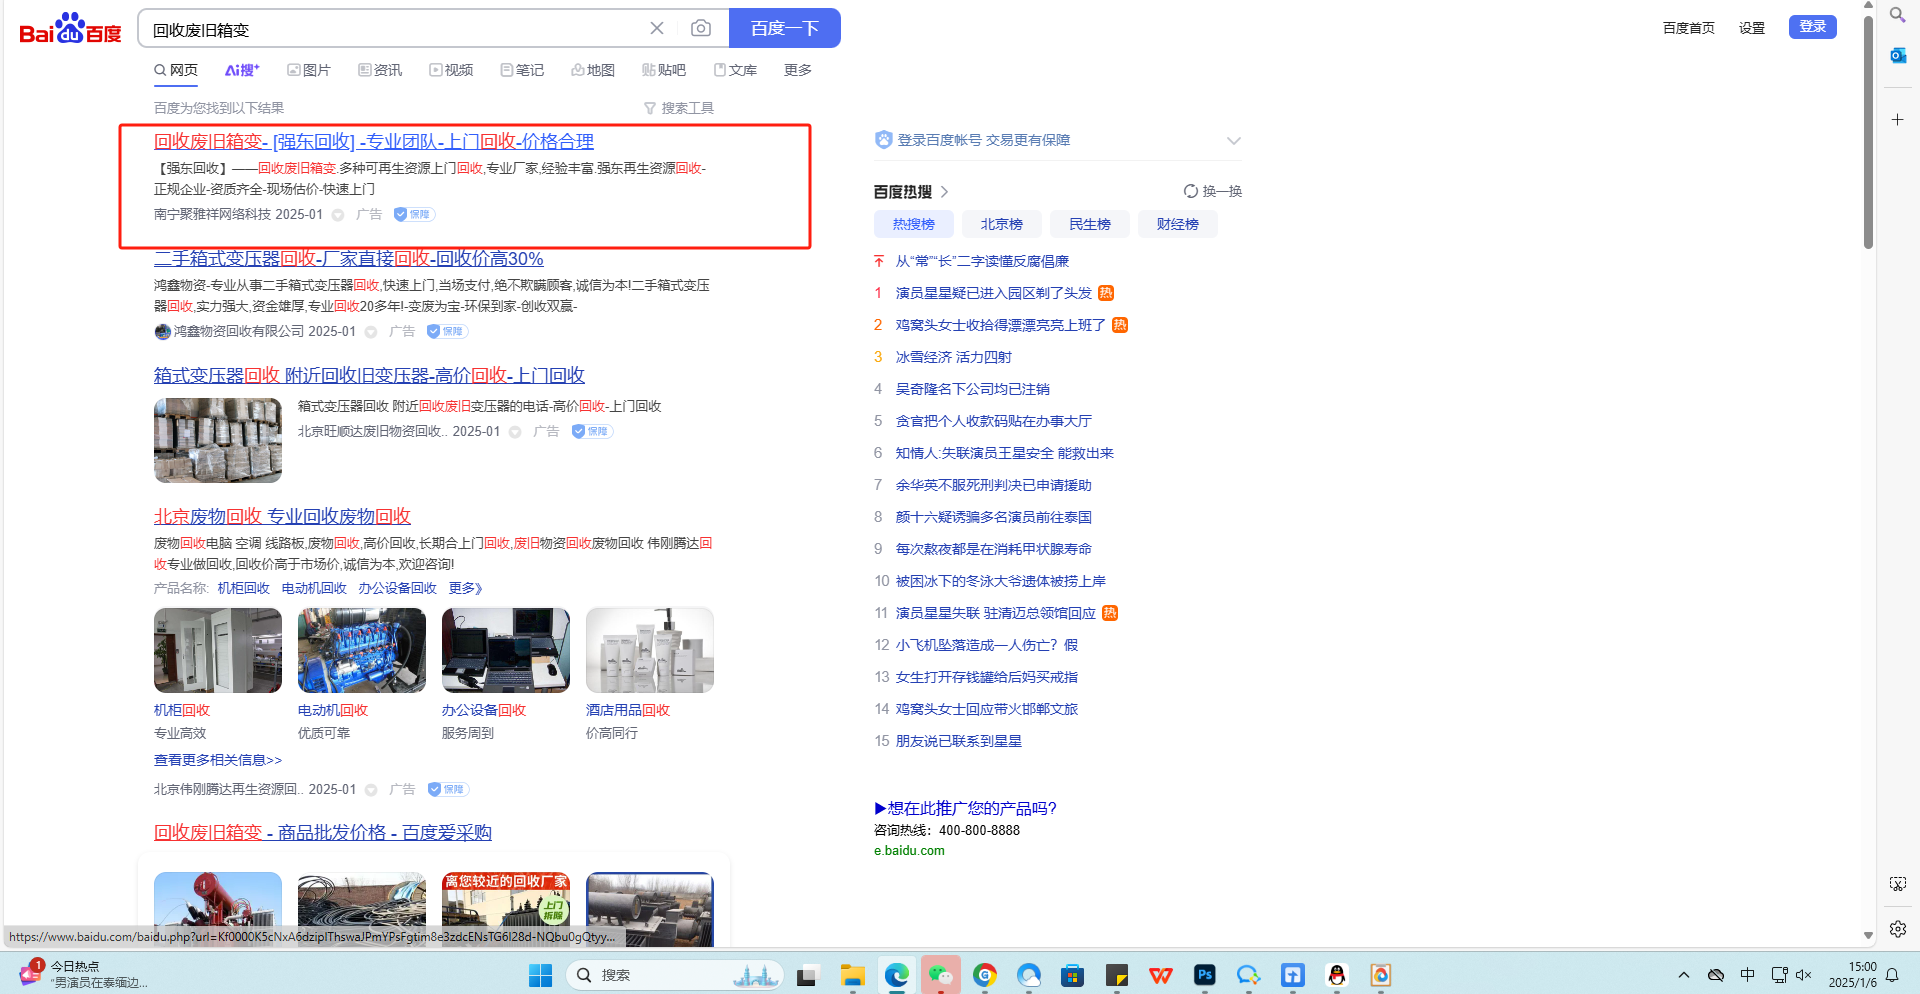Switch to the 图片 search tab

click(309, 70)
